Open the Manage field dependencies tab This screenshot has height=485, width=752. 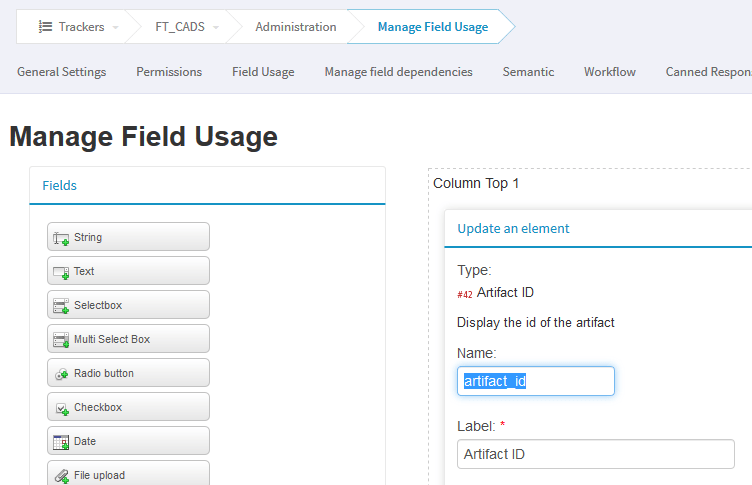(x=398, y=72)
